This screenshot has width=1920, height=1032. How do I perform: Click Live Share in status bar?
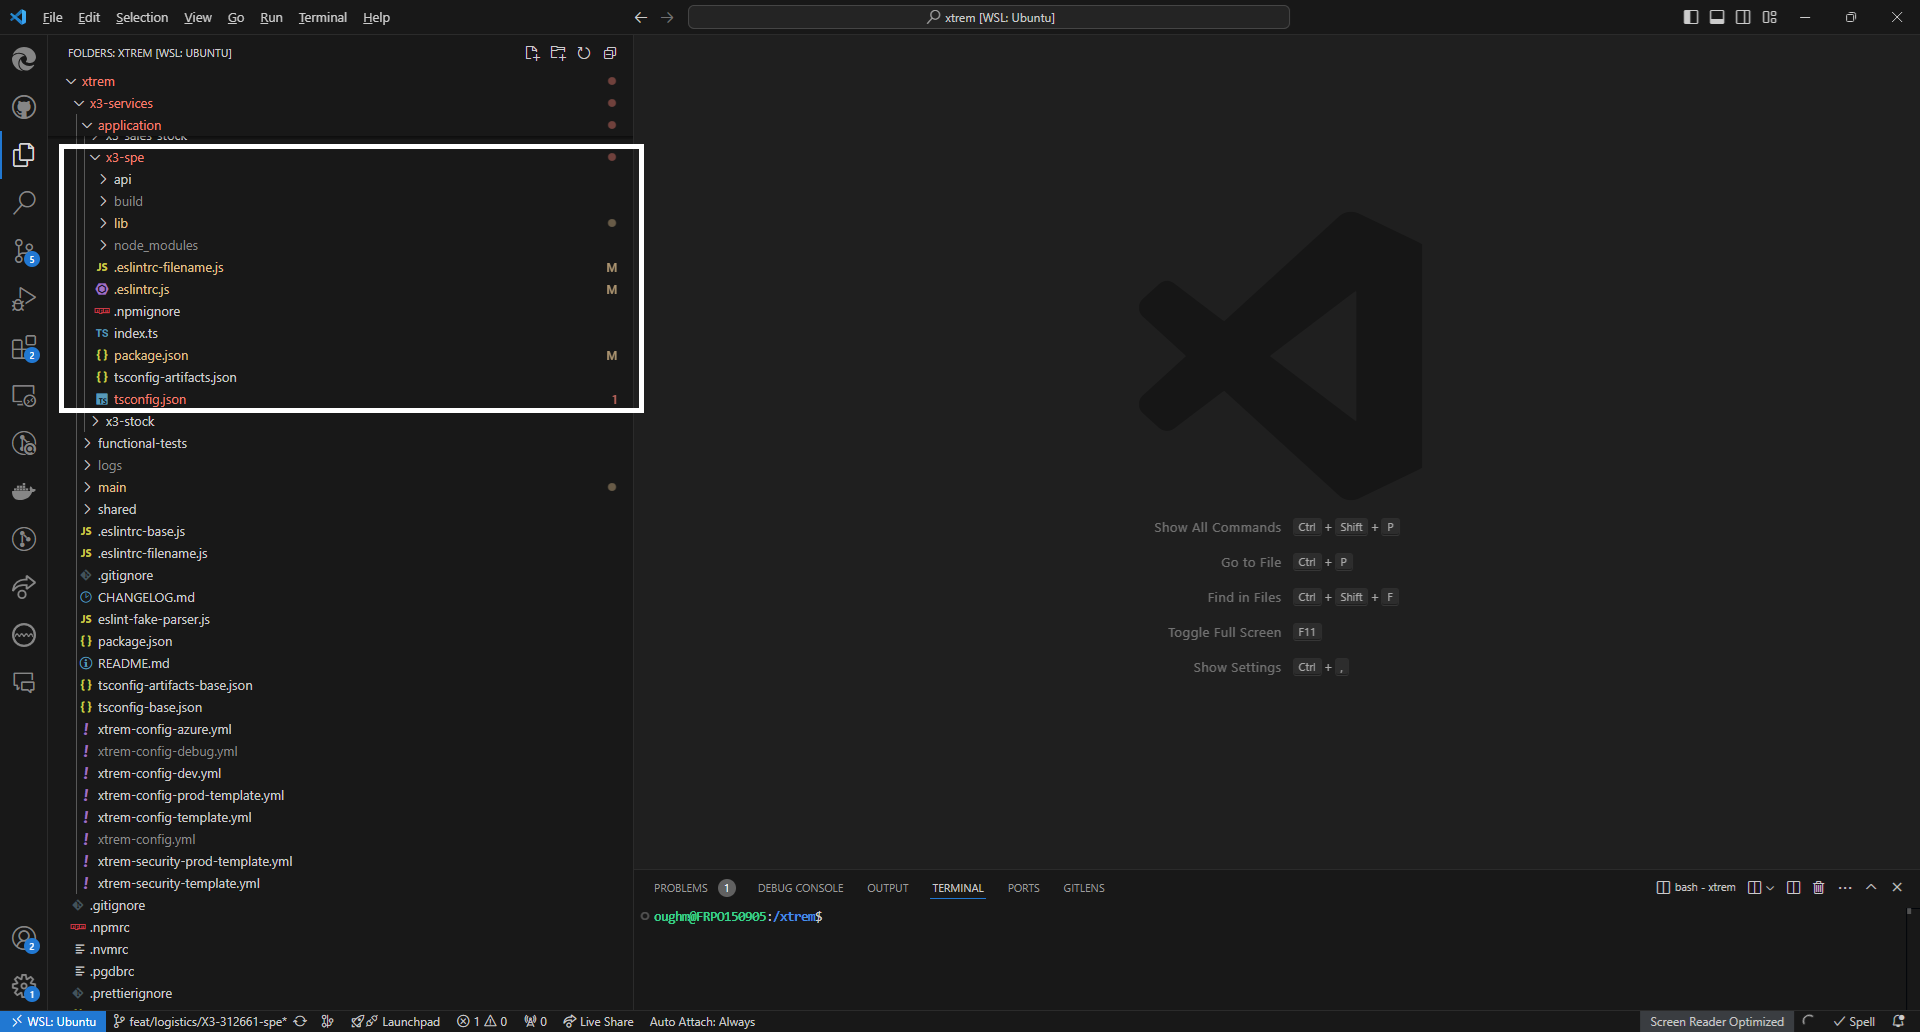598,1021
